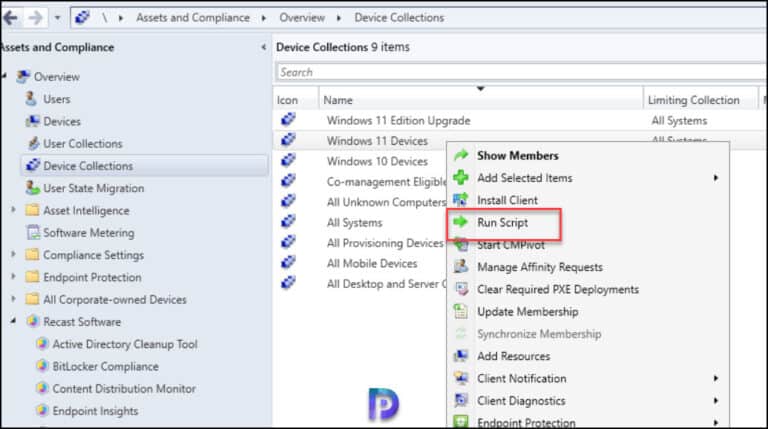
Task: Expand All Corporate-owned Devices folder
Action: click(13, 299)
